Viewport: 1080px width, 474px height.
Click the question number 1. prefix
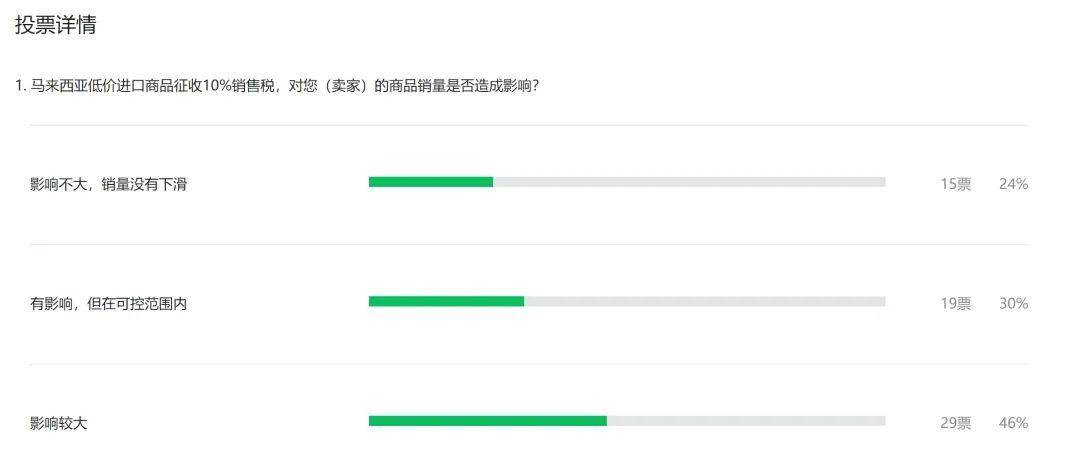[x=20, y=86]
